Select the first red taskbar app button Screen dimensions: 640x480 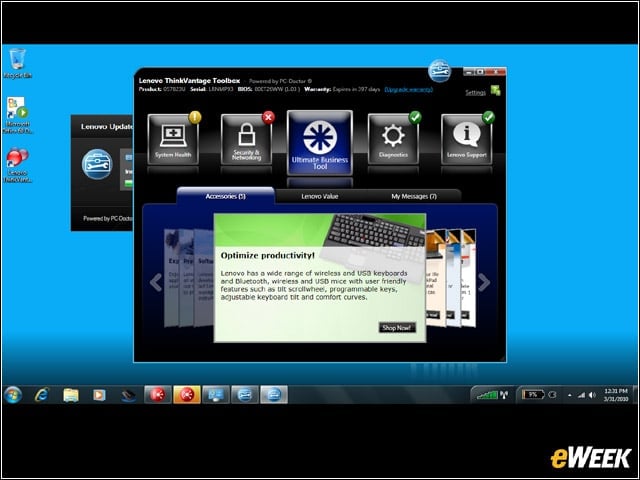click(x=158, y=395)
